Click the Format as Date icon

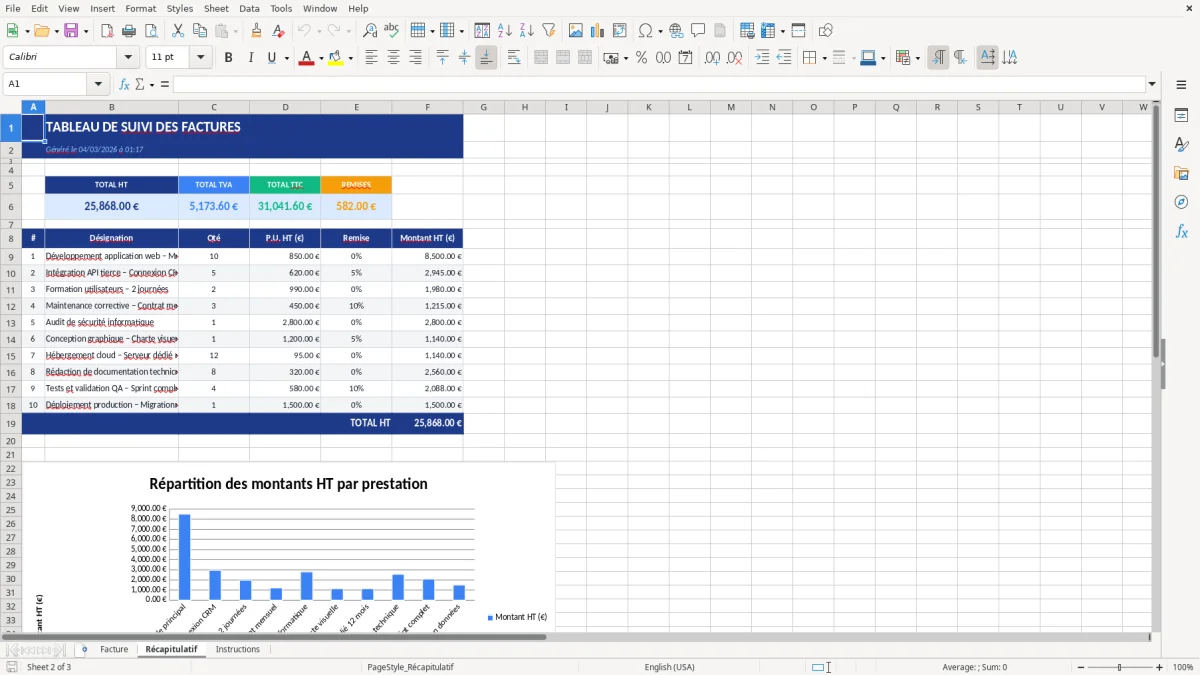685,58
